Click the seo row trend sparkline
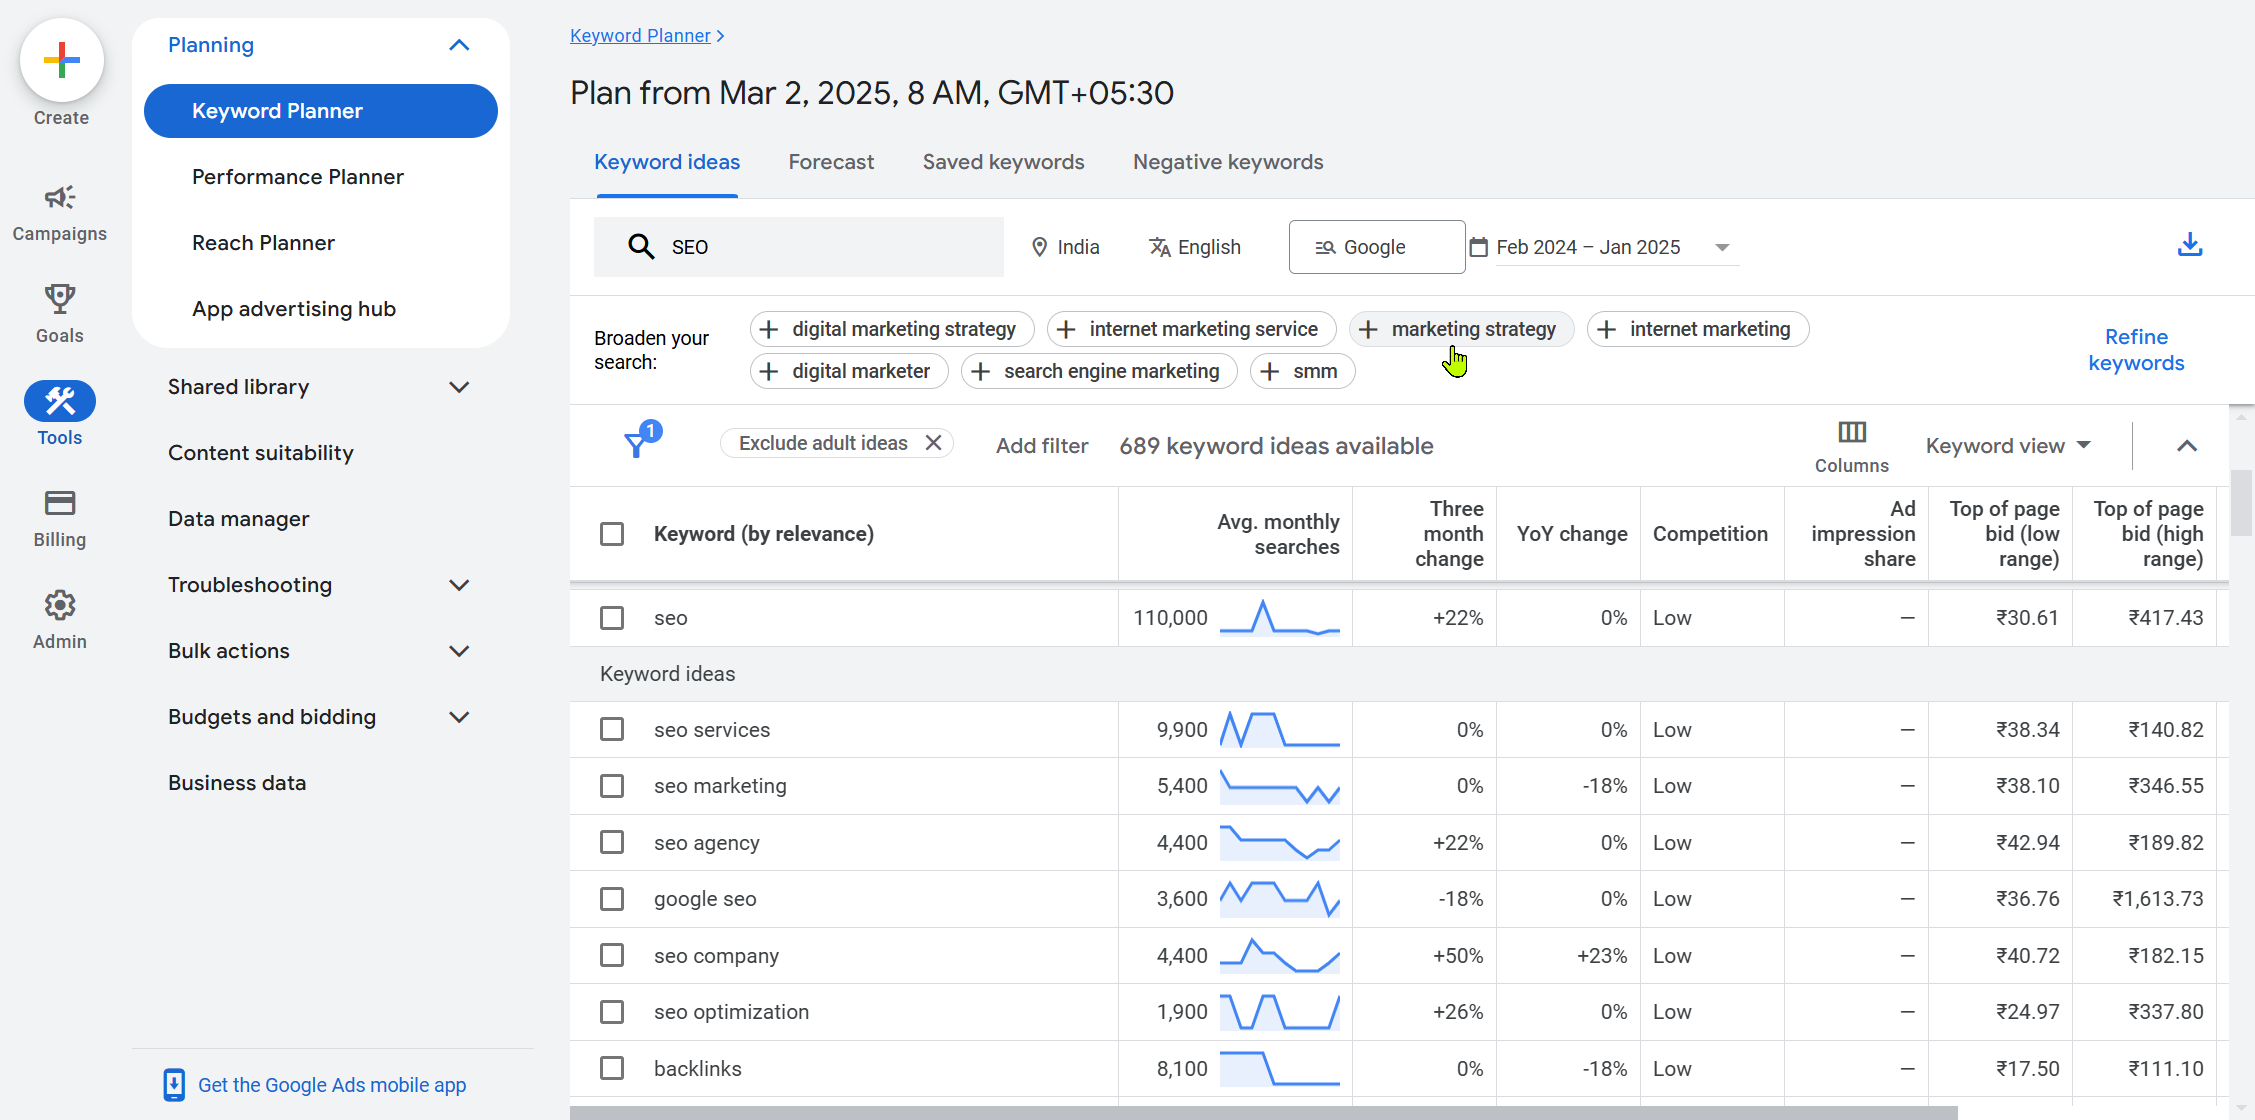 (x=1279, y=618)
